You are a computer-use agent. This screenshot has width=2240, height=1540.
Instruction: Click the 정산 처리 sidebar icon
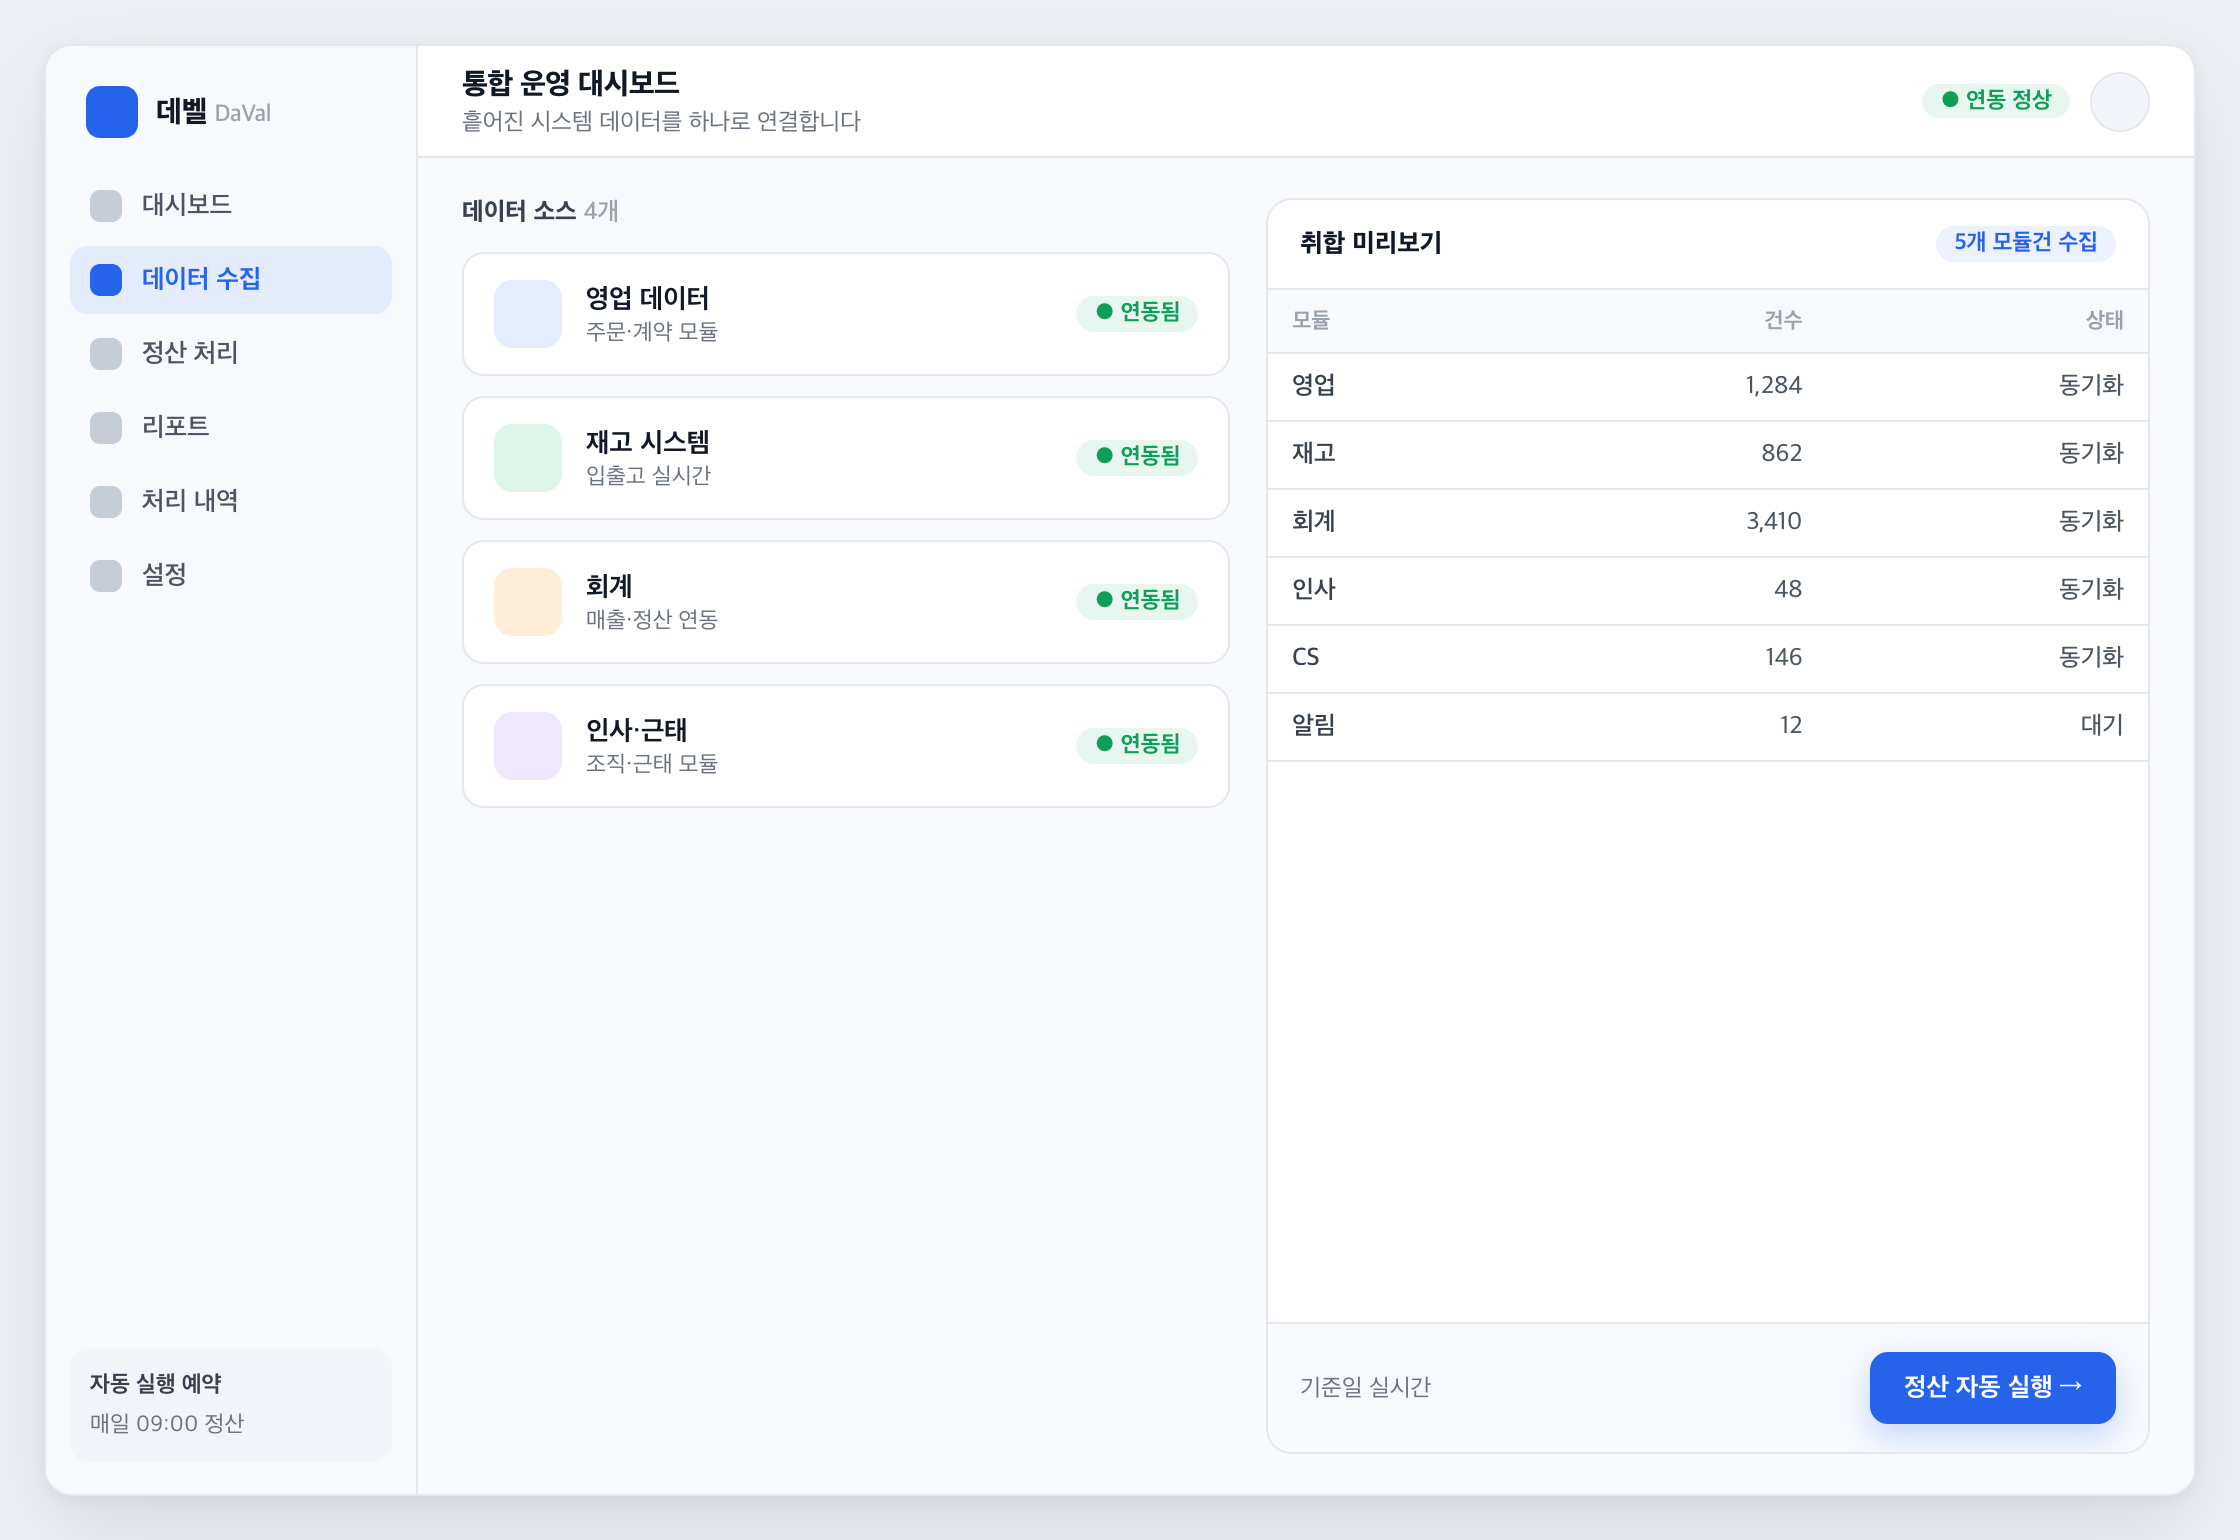106,353
